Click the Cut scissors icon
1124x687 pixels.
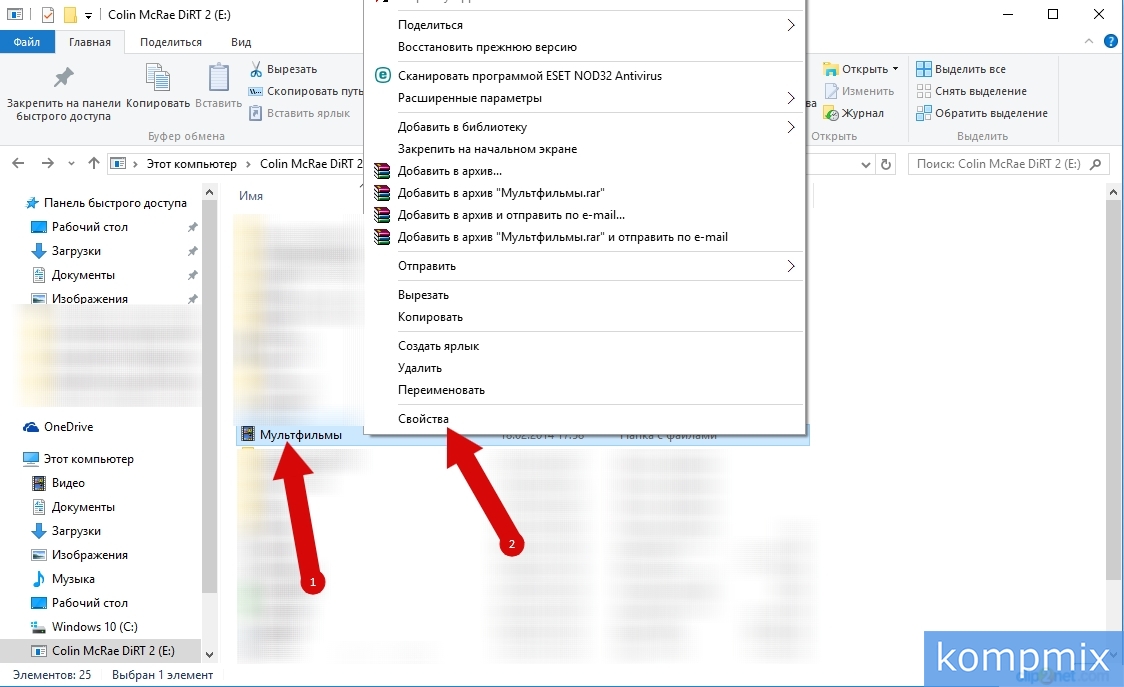tap(256, 69)
